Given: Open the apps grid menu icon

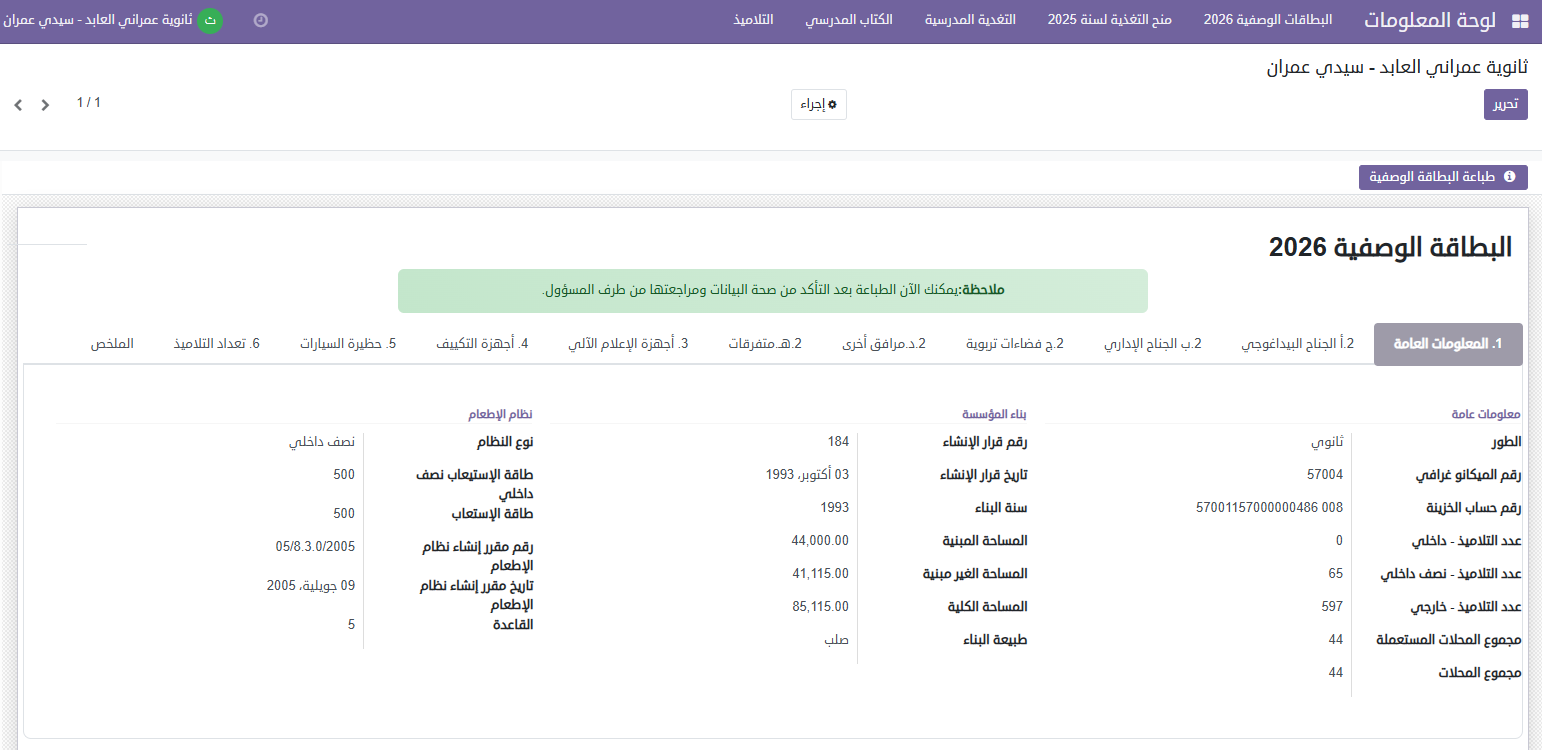Looking at the screenshot, I should tap(1519, 21).
